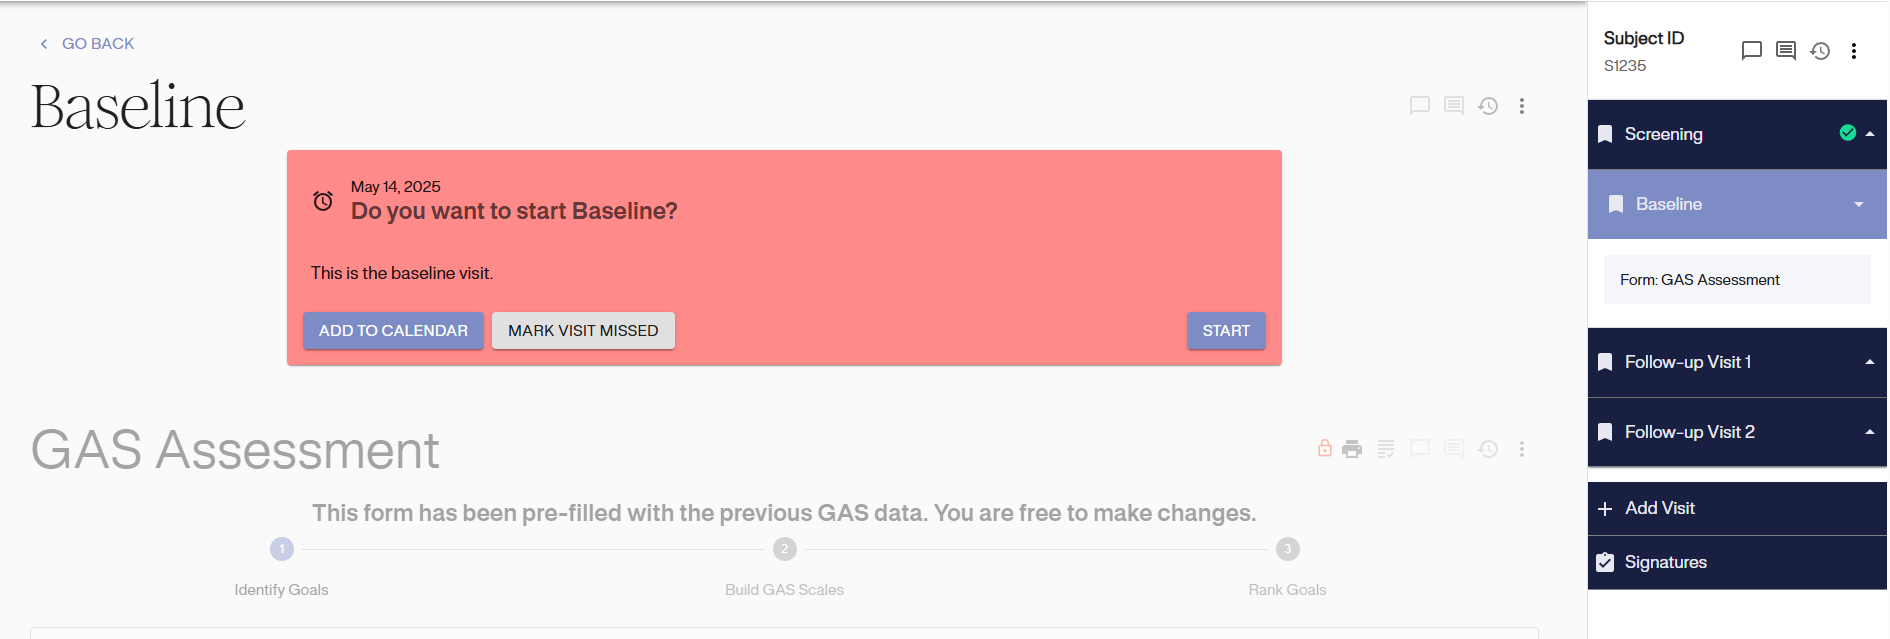Collapse the Baseline visit section arrow
1890x639 pixels.
(1859, 204)
